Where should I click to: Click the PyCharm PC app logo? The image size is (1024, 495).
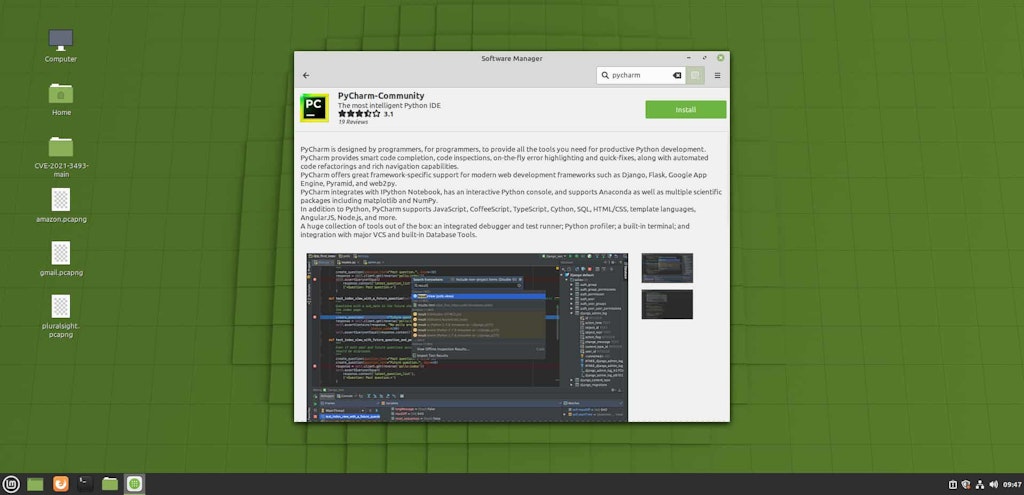click(314, 108)
